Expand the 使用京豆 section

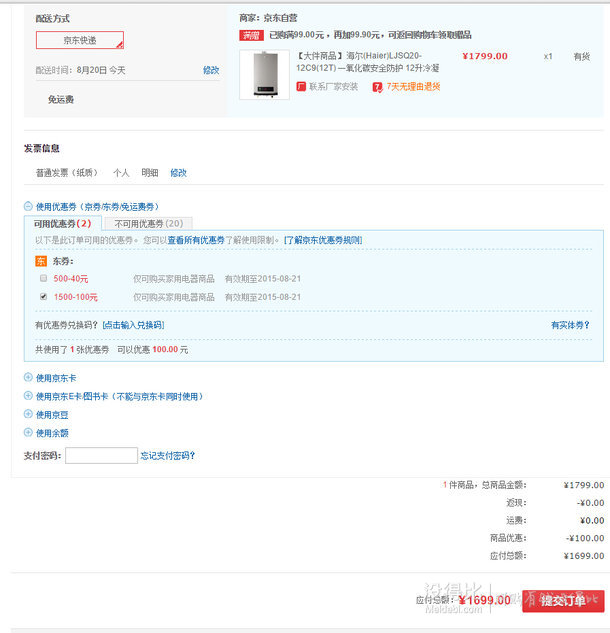pos(28,414)
